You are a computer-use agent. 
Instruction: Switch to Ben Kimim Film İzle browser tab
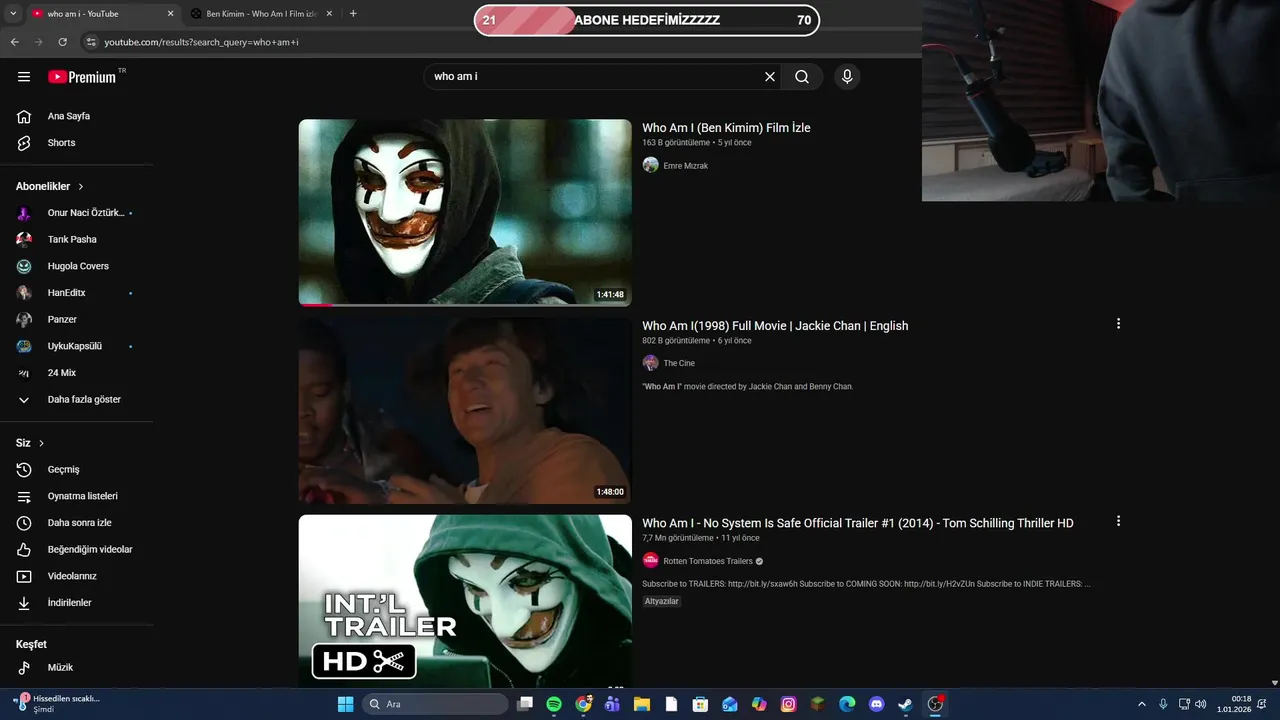262,14
